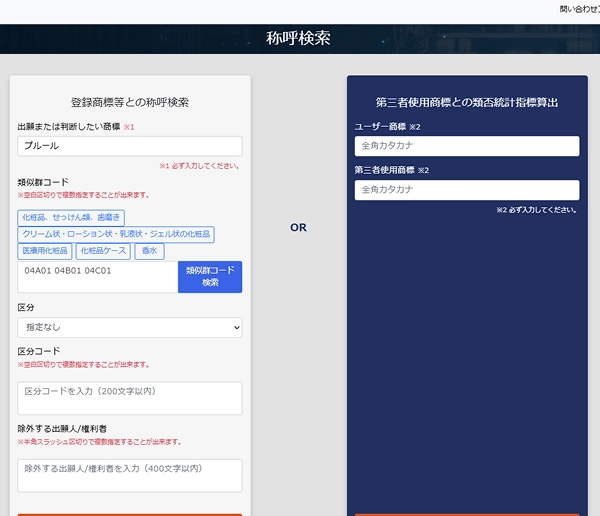Viewport: 600px width, 516px height.
Task: Click the 香水 tag
Action: coord(149,251)
